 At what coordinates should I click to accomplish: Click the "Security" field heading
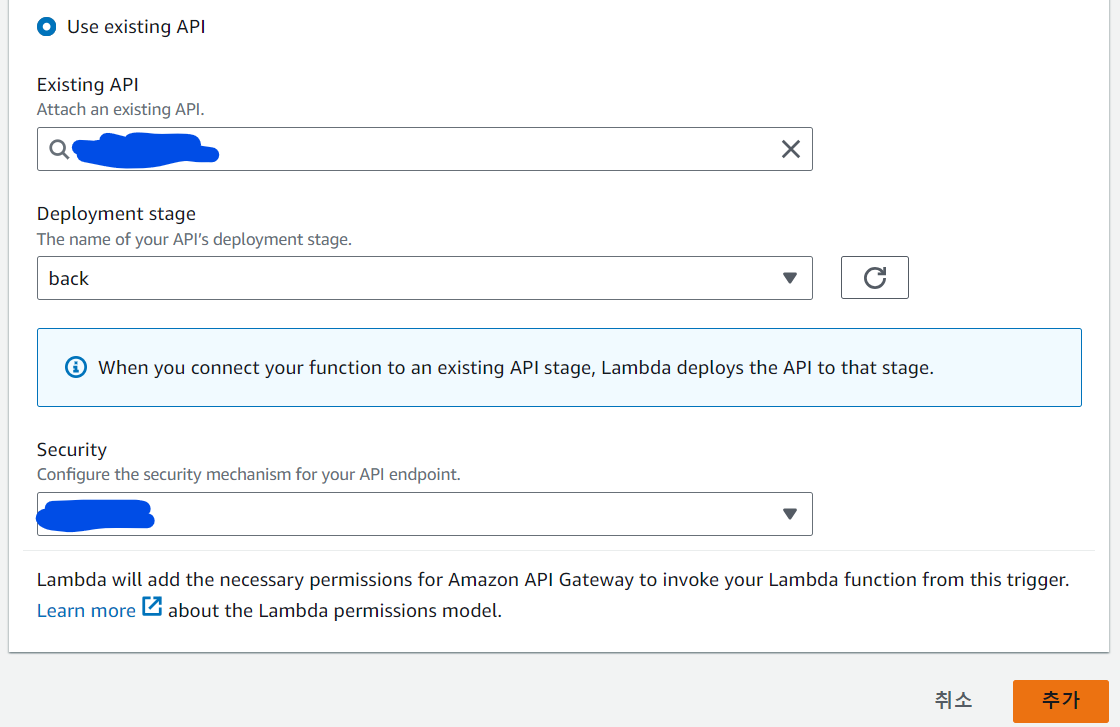(x=72, y=450)
